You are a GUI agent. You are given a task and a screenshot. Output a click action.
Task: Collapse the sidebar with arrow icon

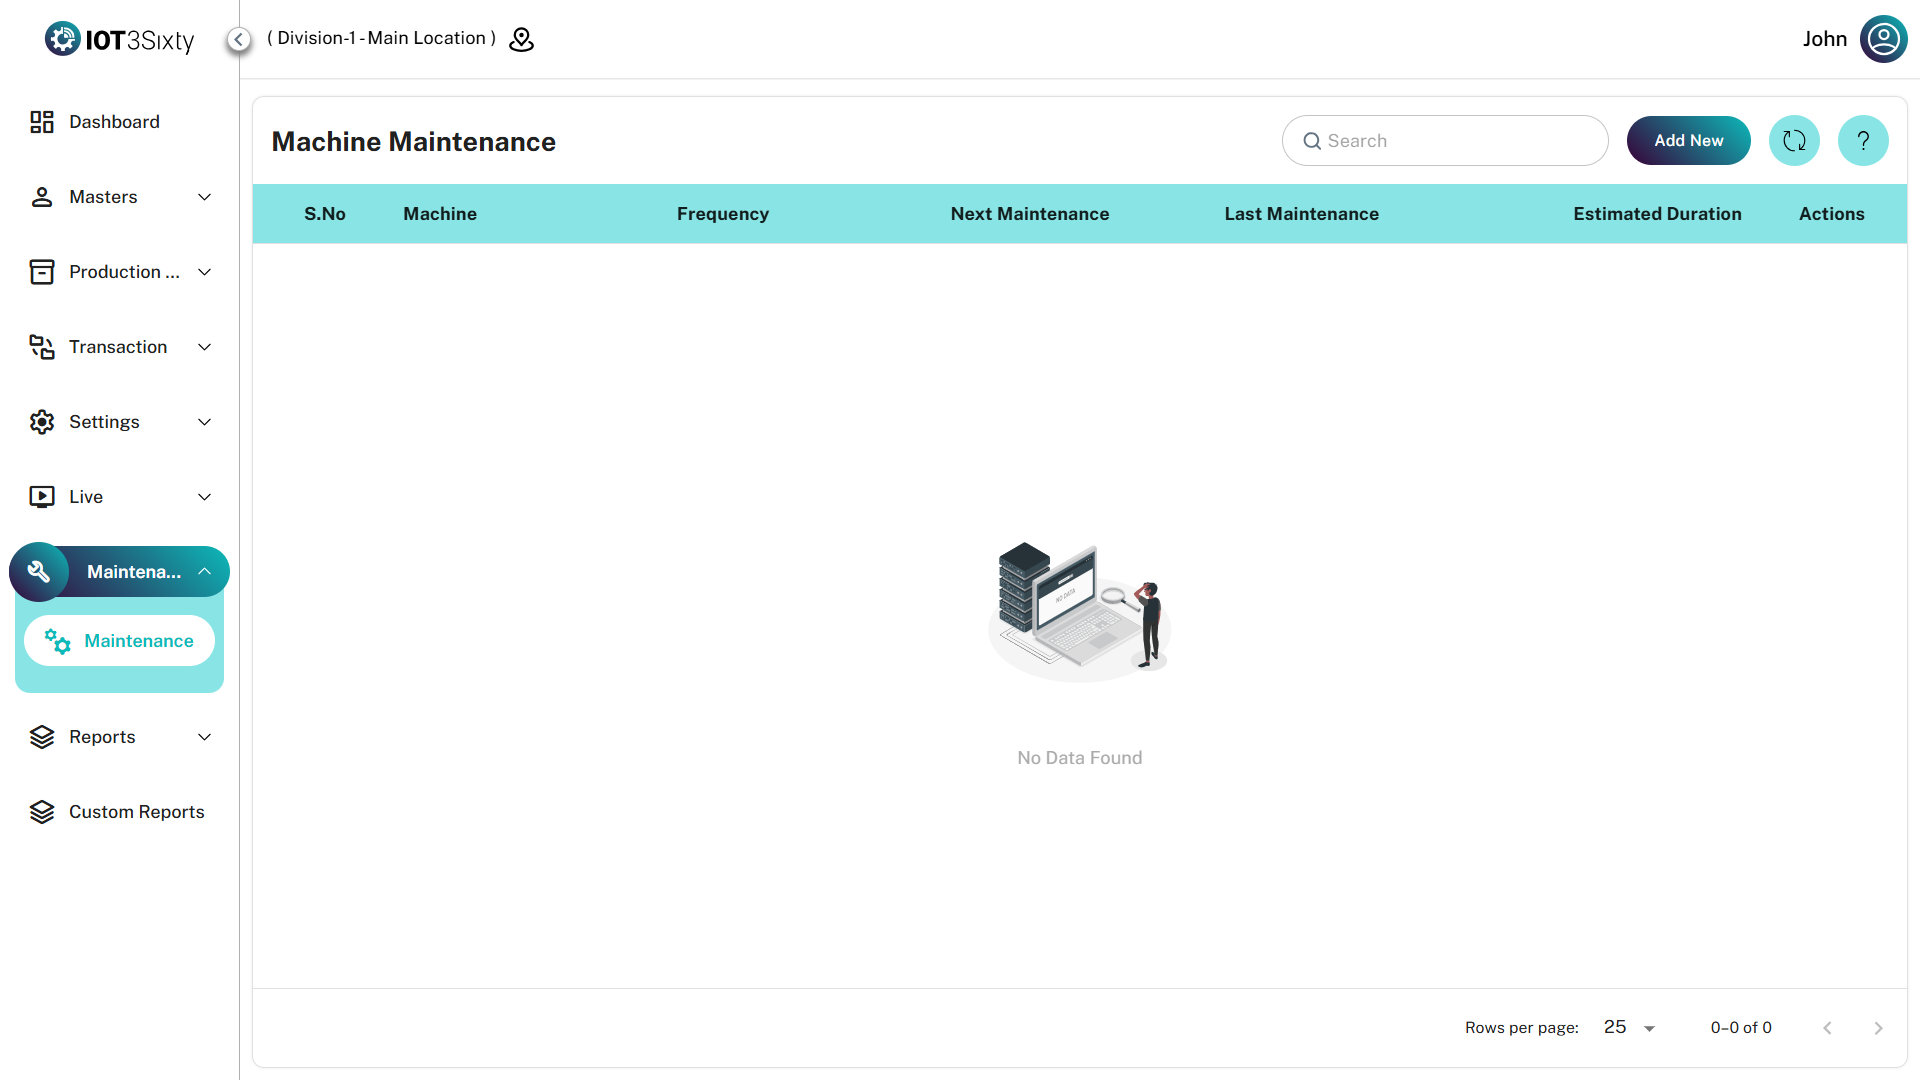tap(238, 39)
